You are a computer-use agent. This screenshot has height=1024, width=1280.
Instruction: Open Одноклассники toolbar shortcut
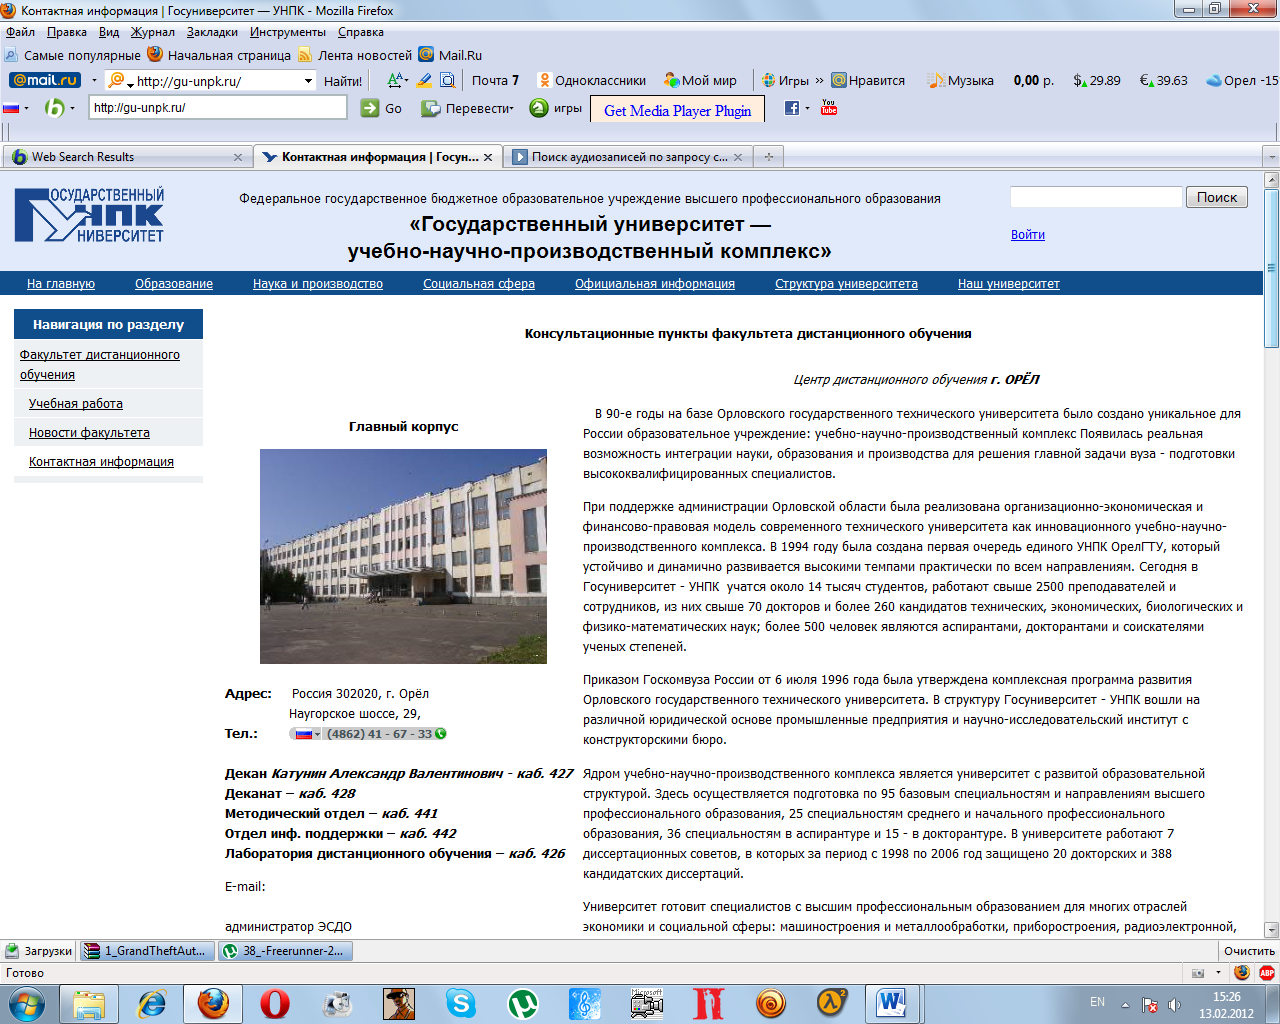(x=592, y=80)
